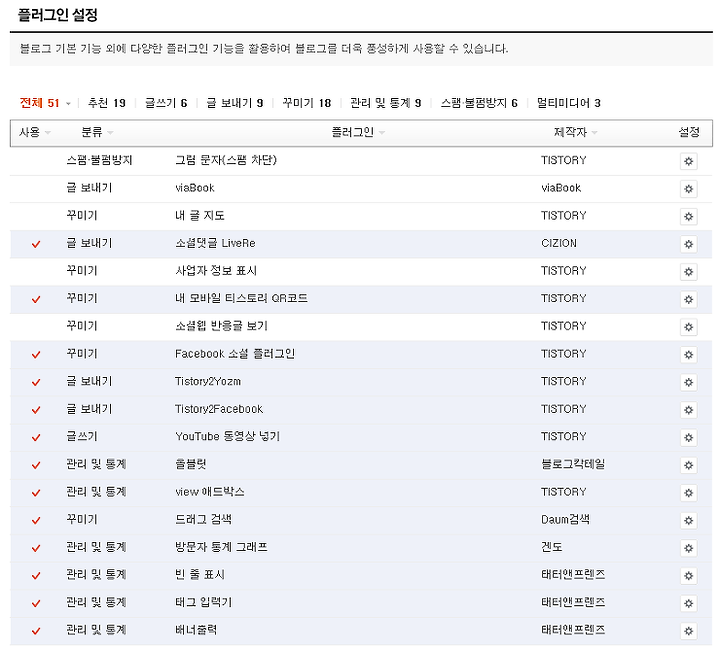
Task: Click gear icon for 소셜웹 반응글 보기
Action: 688,327
